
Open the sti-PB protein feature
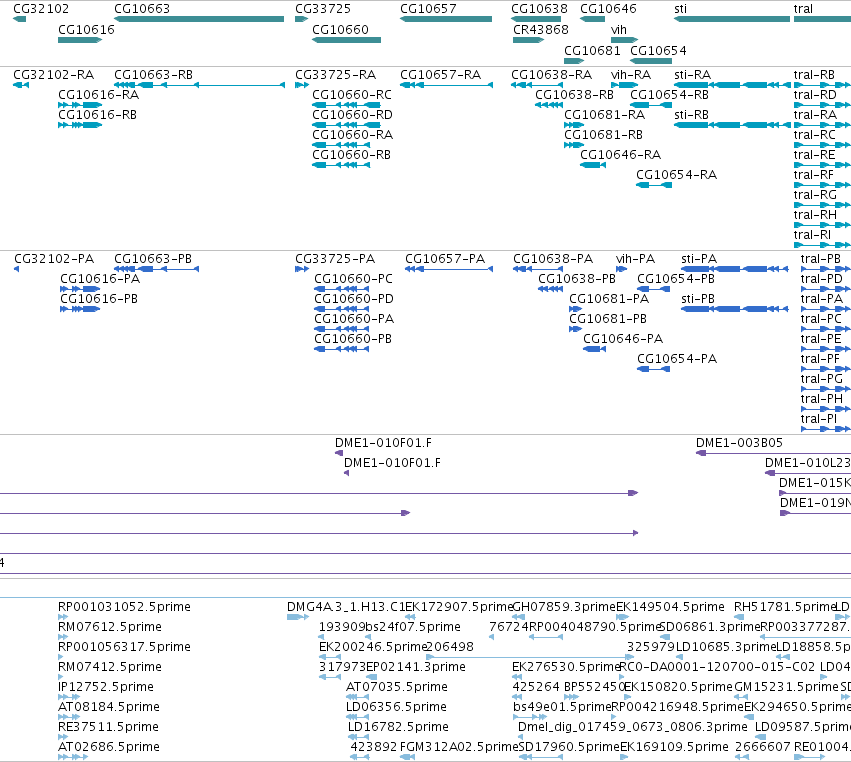click(x=734, y=309)
